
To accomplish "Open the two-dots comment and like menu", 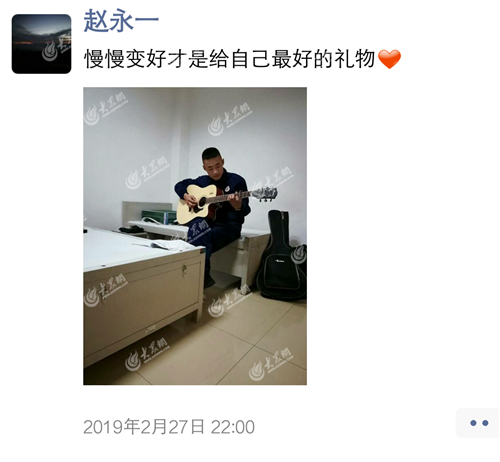I will (478, 423).
